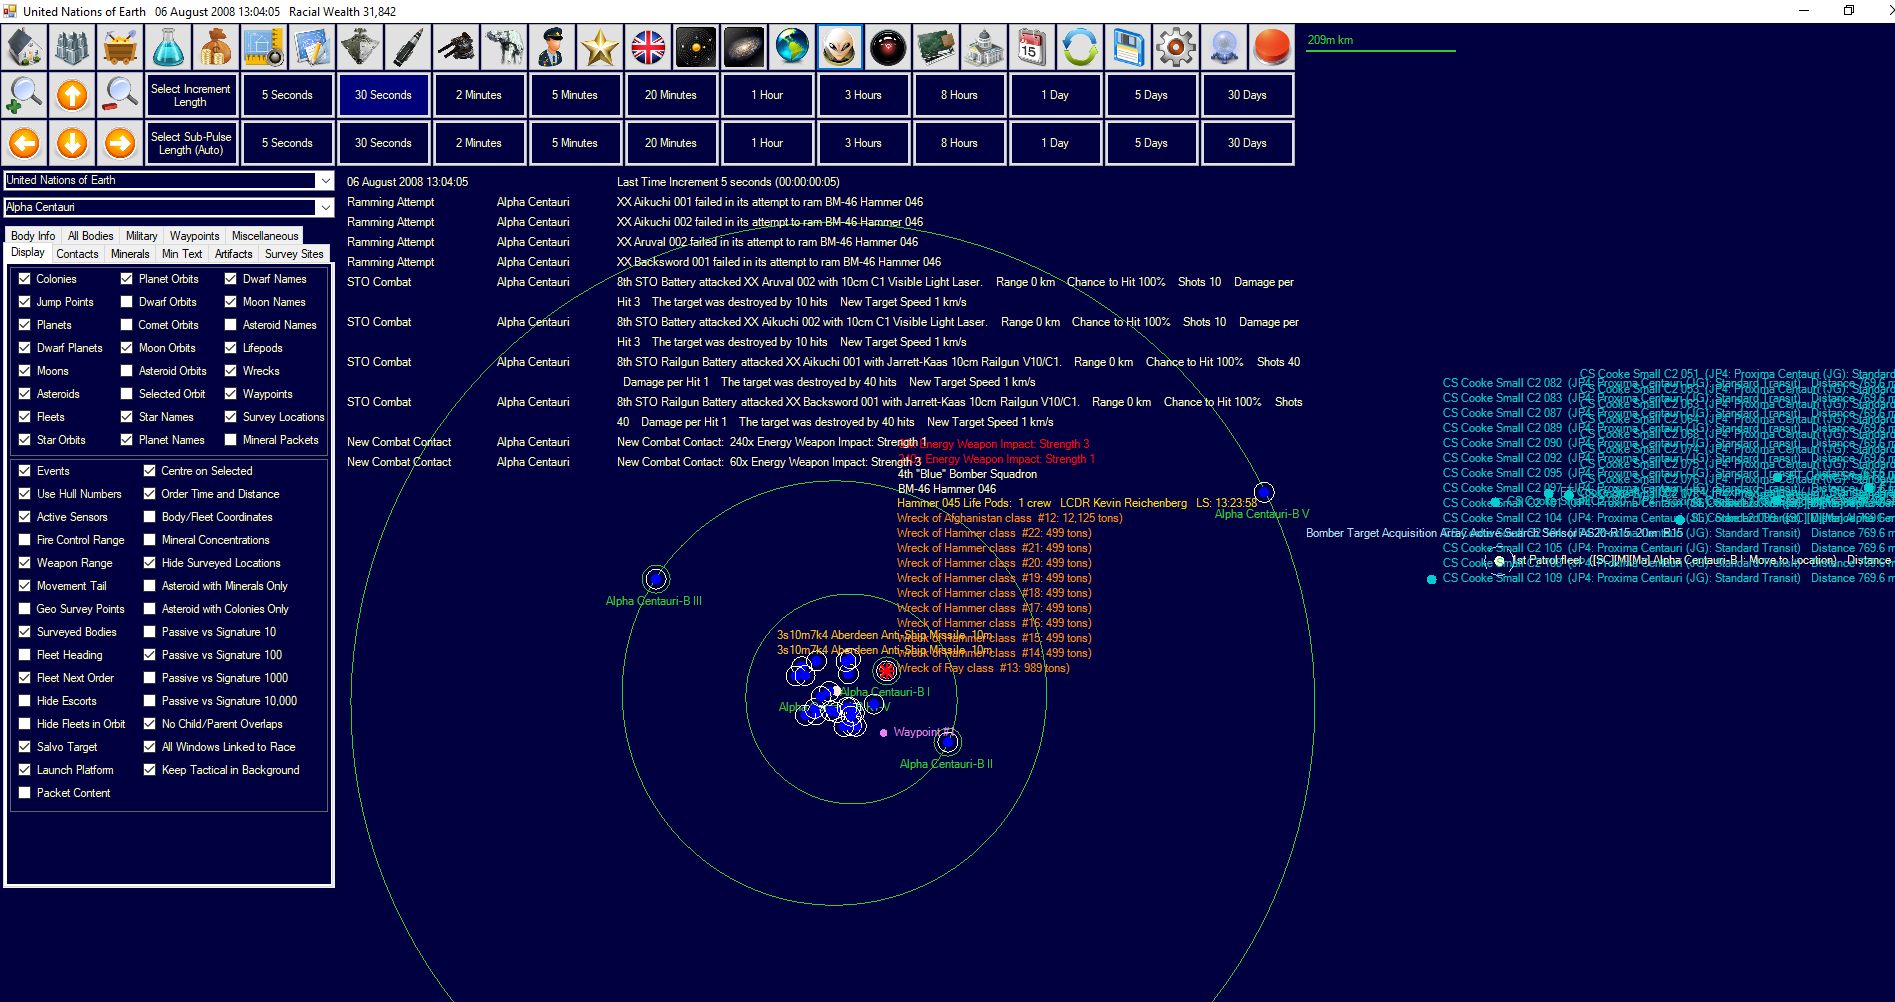Viewport: 1895px width, 1002px height.
Task: Open the blueprint with pencil icon
Action: click(312, 47)
